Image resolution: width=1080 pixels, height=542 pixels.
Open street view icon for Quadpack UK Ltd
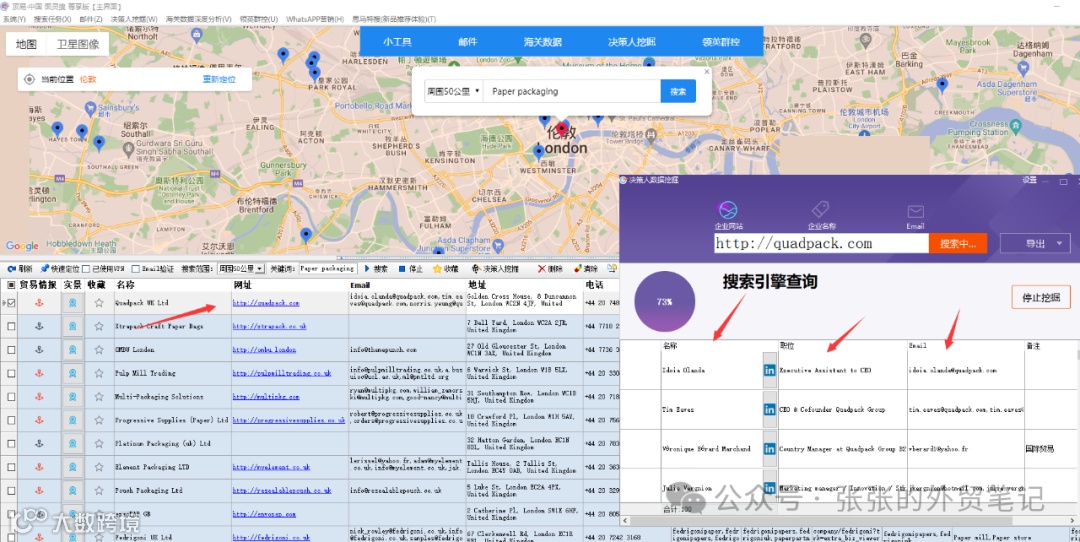[72, 303]
